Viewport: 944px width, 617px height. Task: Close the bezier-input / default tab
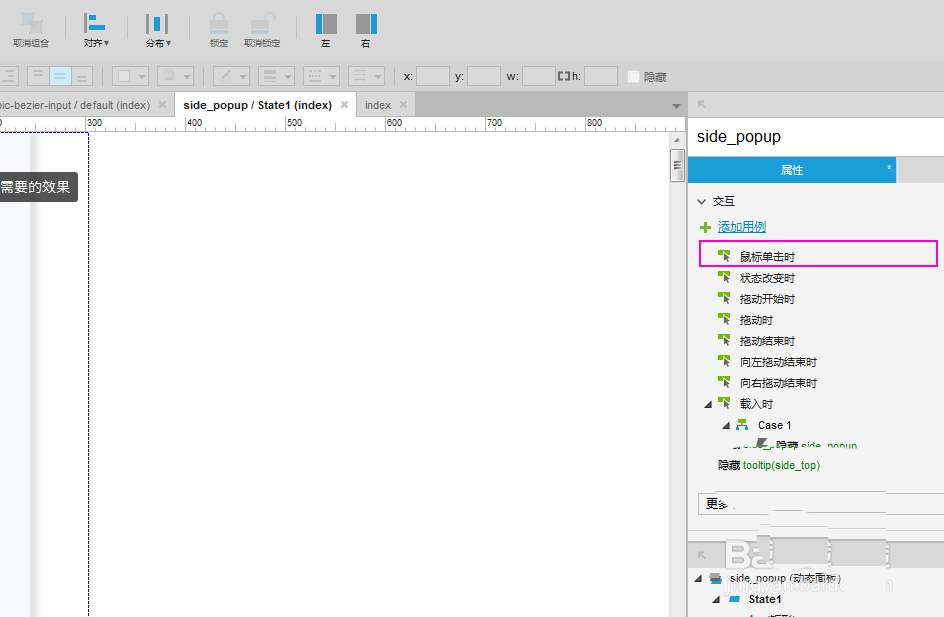(162, 105)
